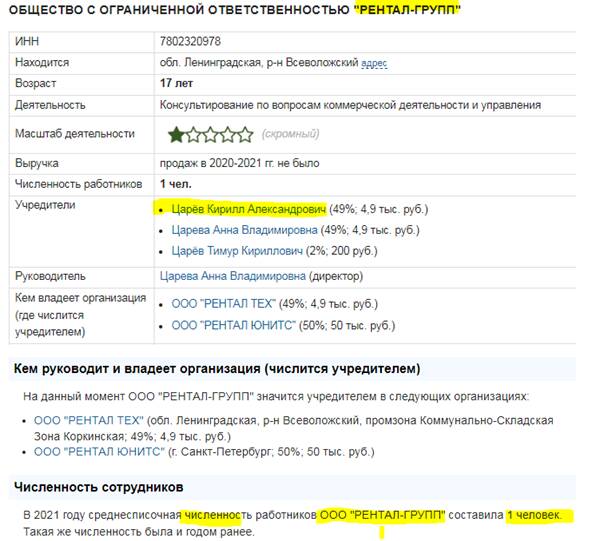Click the fifth empty rating star
This screenshot has height=541, width=596.
[245, 135]
